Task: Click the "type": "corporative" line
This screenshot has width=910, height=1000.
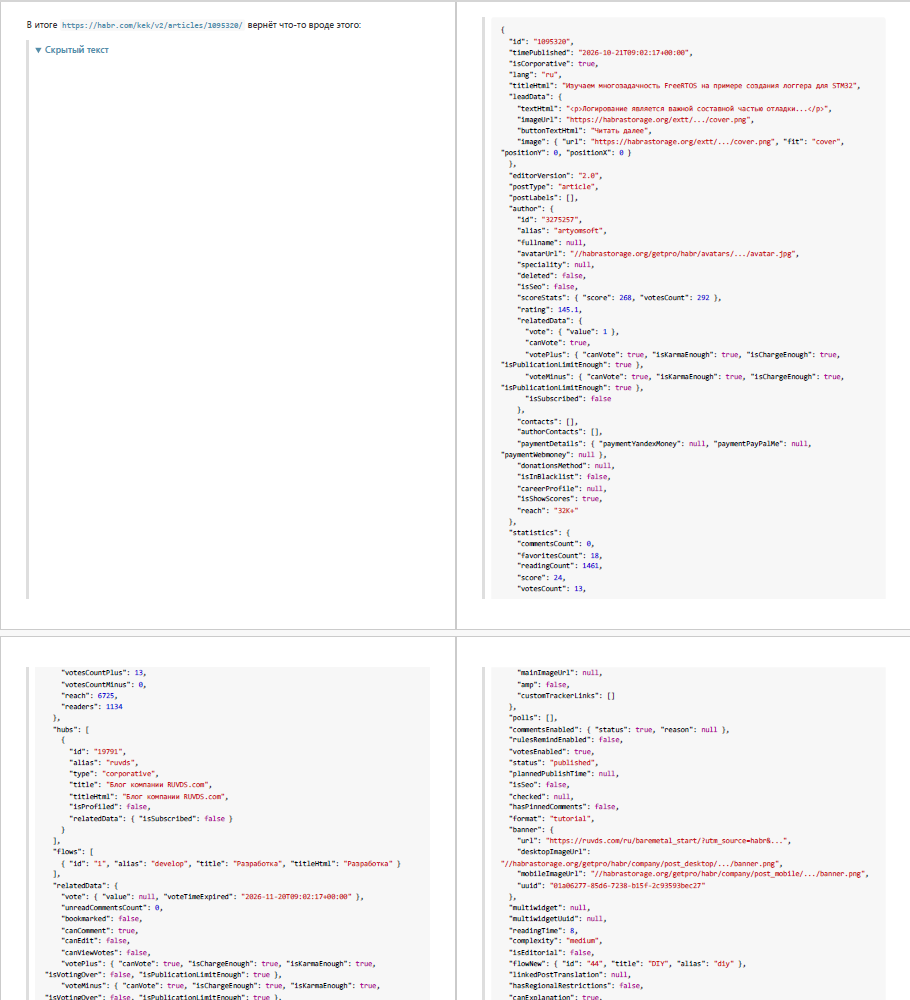Action: pos(114,774)
